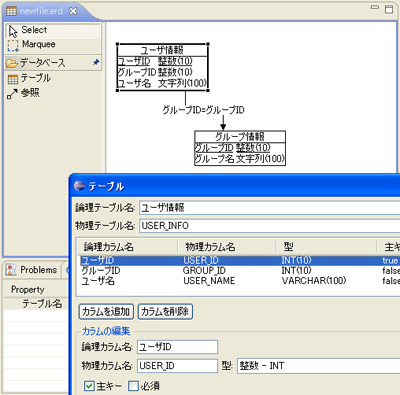This screenshot has width=400, height=395.
Task: Click the GROUP_ID physical name cell
Action: 204,270
